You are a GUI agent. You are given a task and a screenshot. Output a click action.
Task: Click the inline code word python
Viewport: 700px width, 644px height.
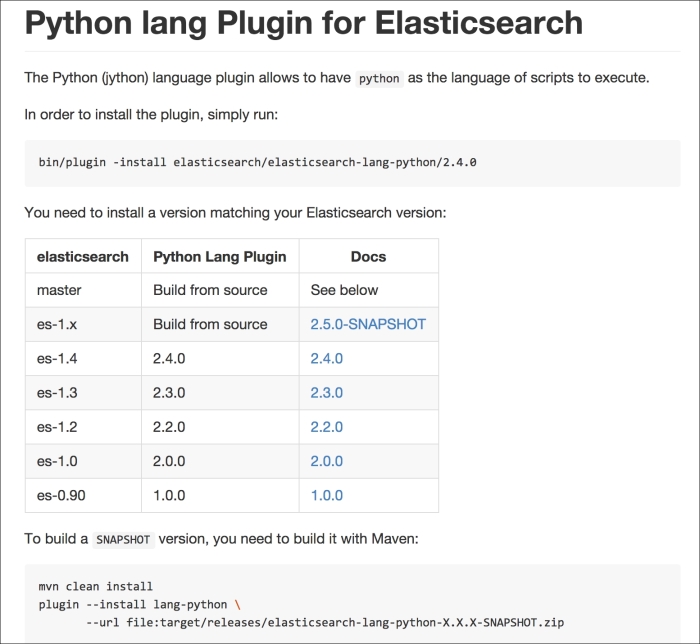379,79
